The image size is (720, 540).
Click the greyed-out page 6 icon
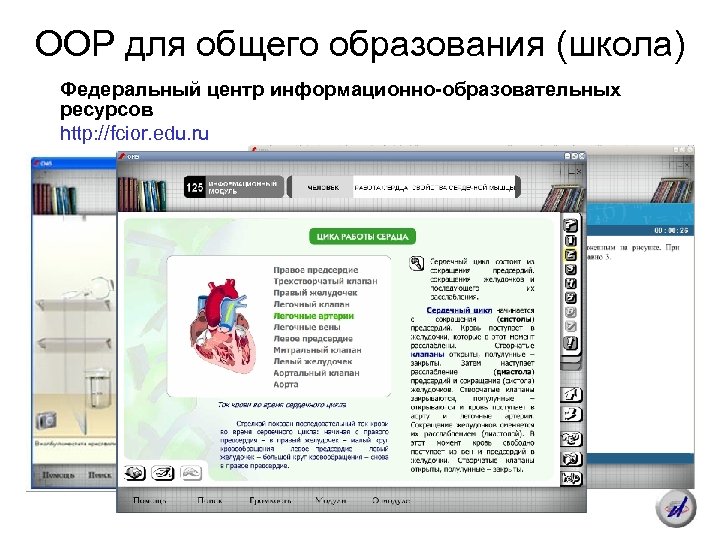[x=571, y=312]
